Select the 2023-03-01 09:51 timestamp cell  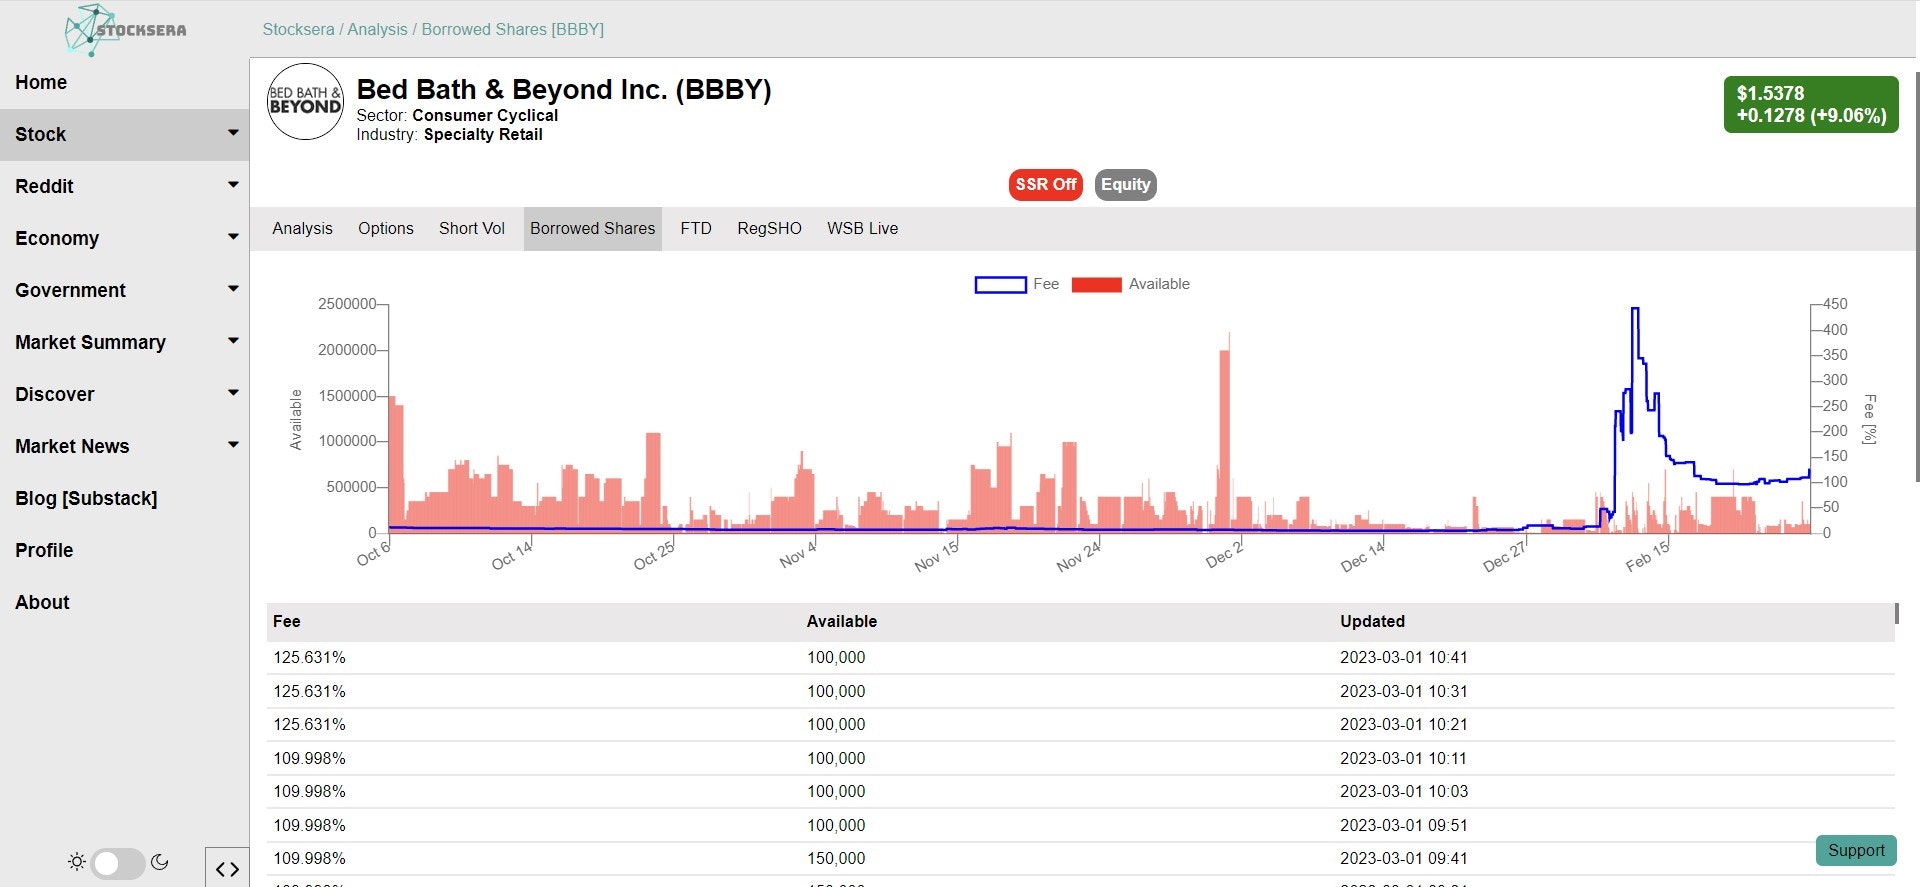tap(1404, 825)
